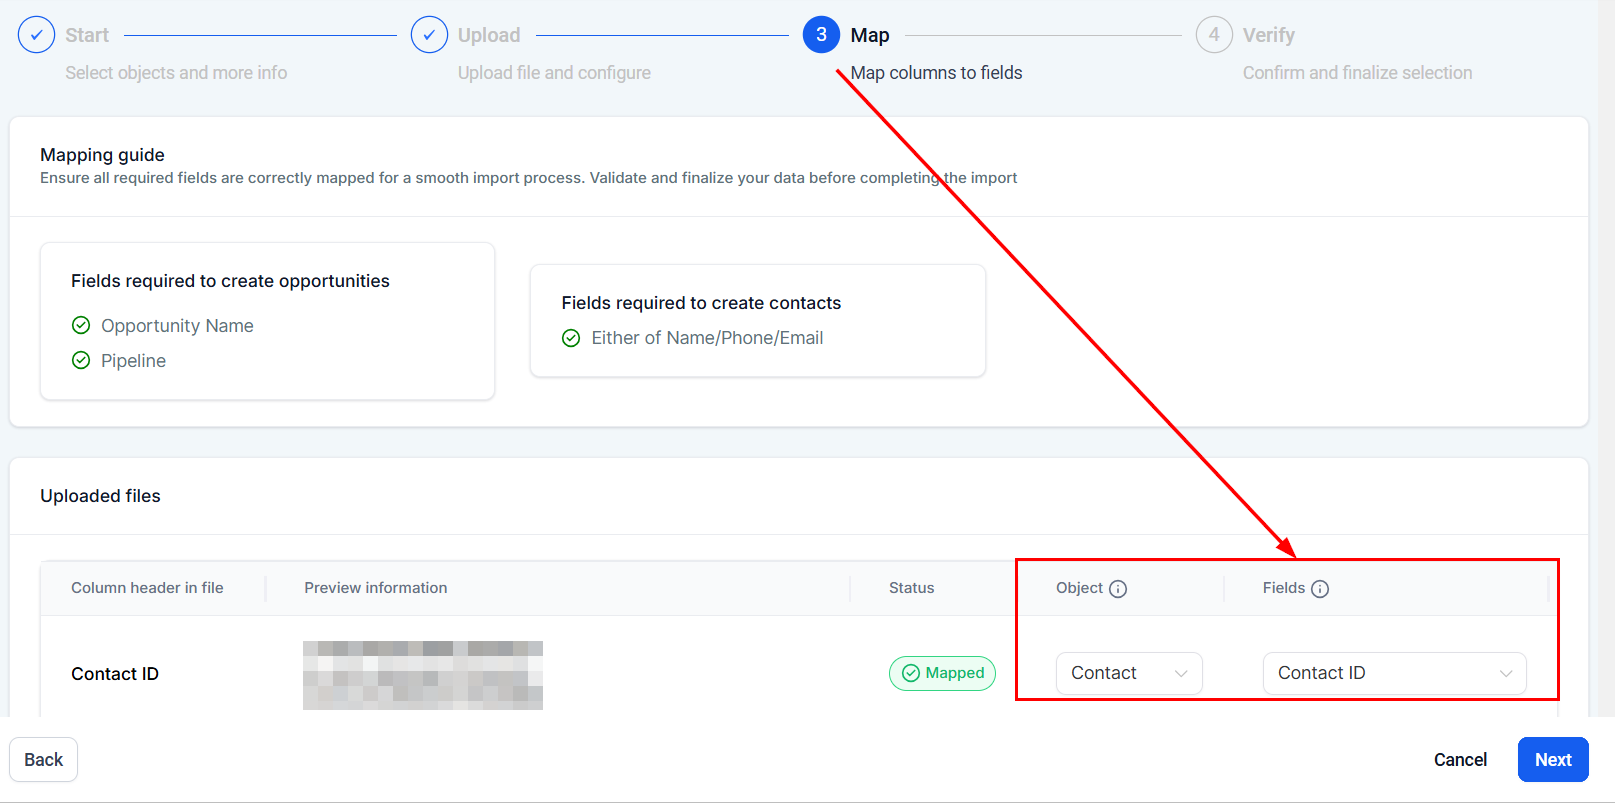Click the Upload step checkmark circle
Viewport: 1615px width, 803px height.
(x=429, y=35)
